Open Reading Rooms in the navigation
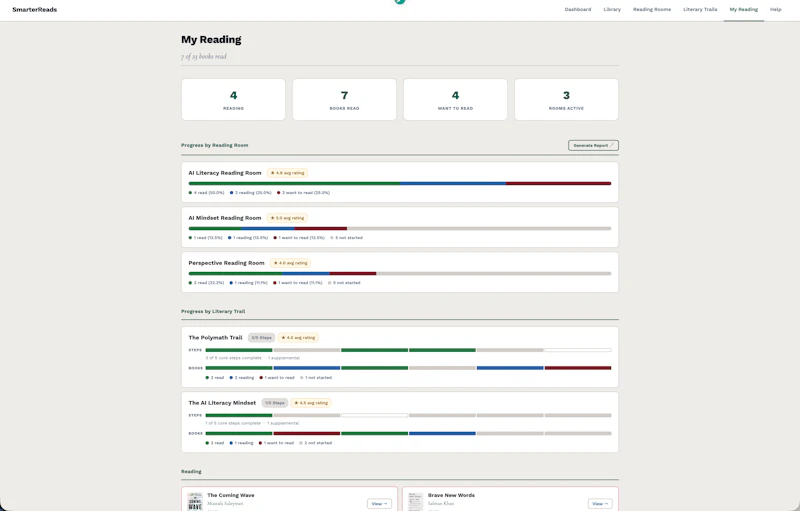The width and height of the screenshot is (800, 511). (652, 9)
